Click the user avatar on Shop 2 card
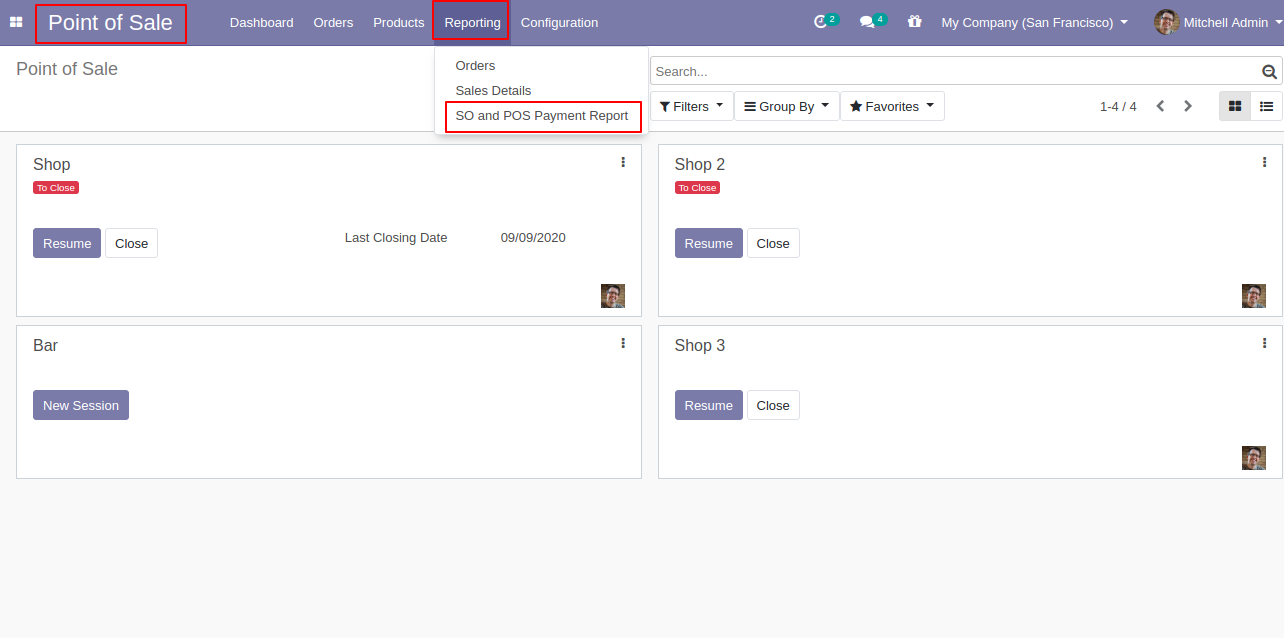 click(1254, 296)
